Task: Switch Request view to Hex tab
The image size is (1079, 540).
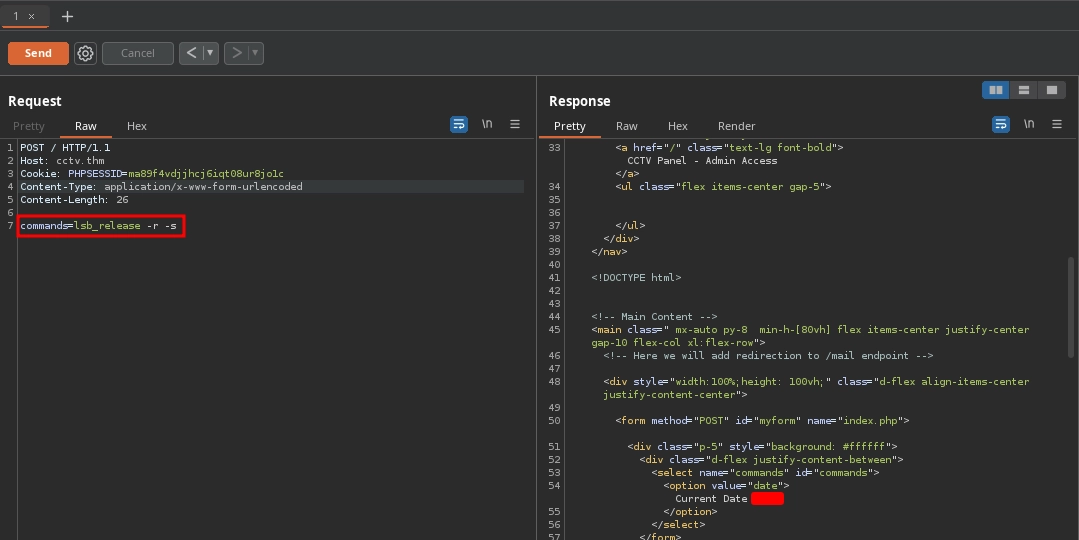Action: (x=137, y=126)
